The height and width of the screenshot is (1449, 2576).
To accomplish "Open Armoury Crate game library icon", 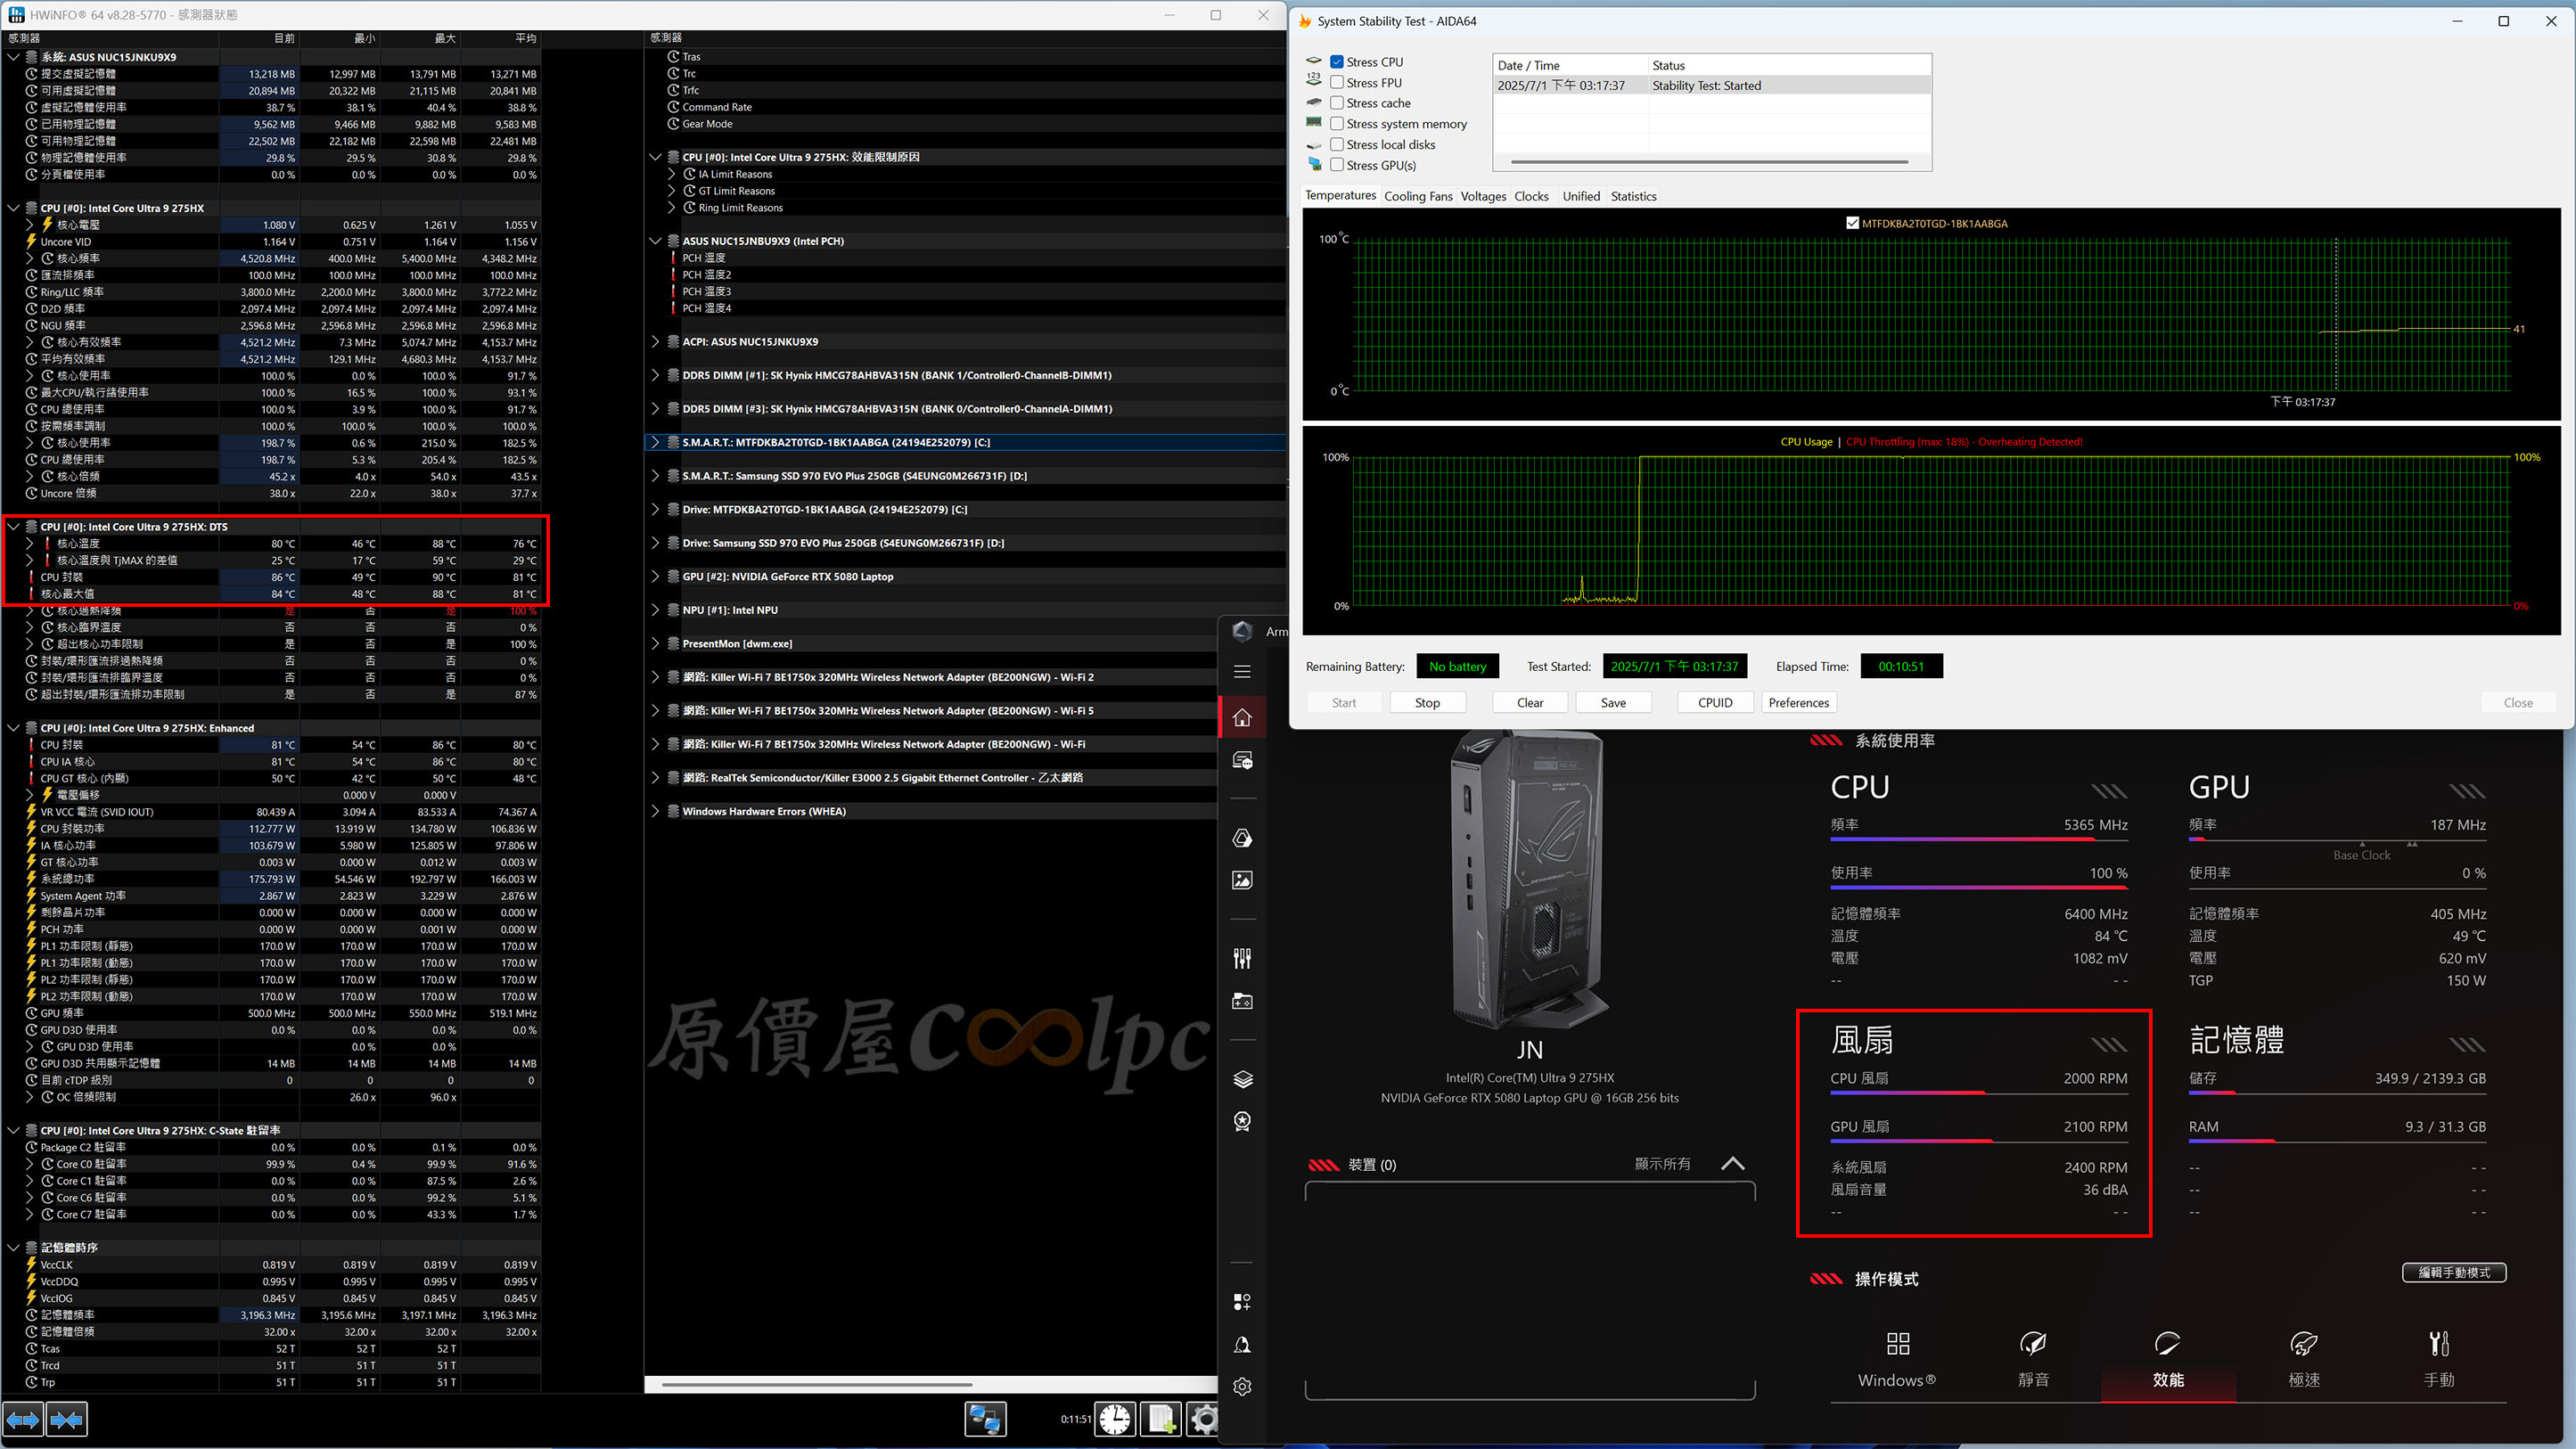I will click(x=1242, y=1001).
